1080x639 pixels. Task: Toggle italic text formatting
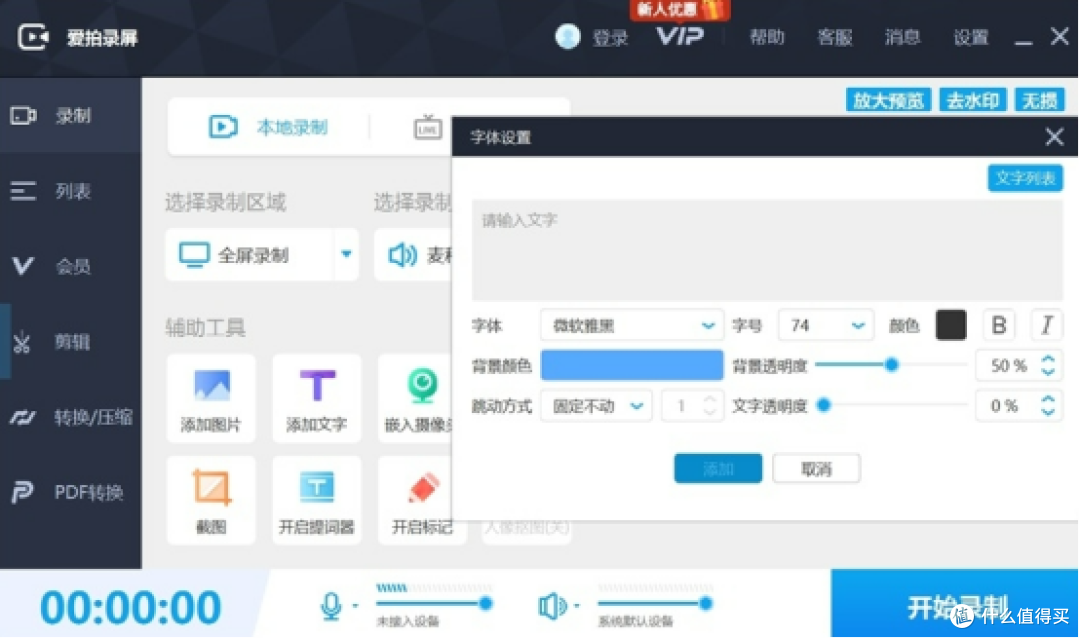pyautogui.click(x=1046, y=325)
